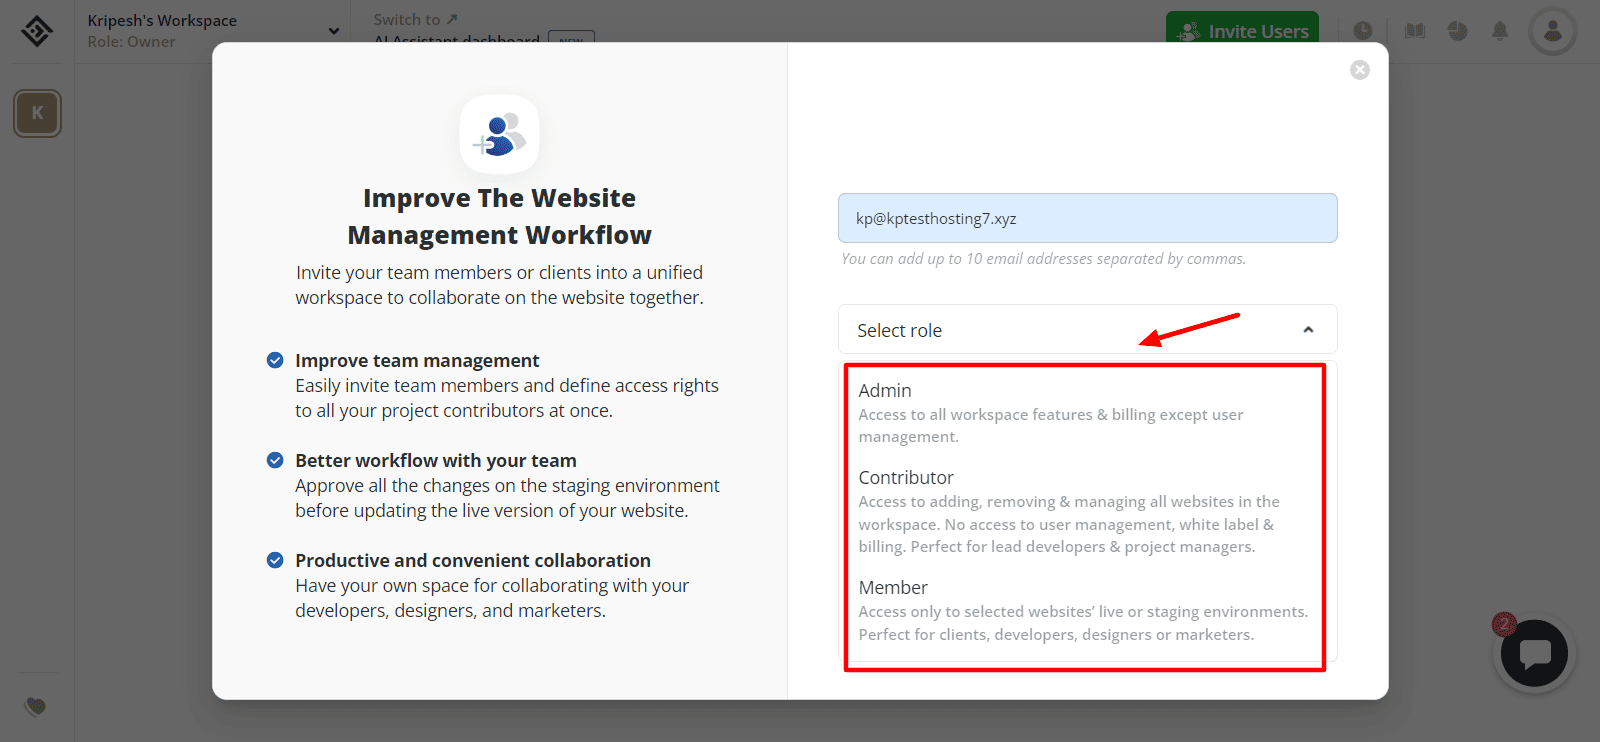Expand the Kripesh's Workspace switcher
The image size is (1600, 742).
(213, 31)
